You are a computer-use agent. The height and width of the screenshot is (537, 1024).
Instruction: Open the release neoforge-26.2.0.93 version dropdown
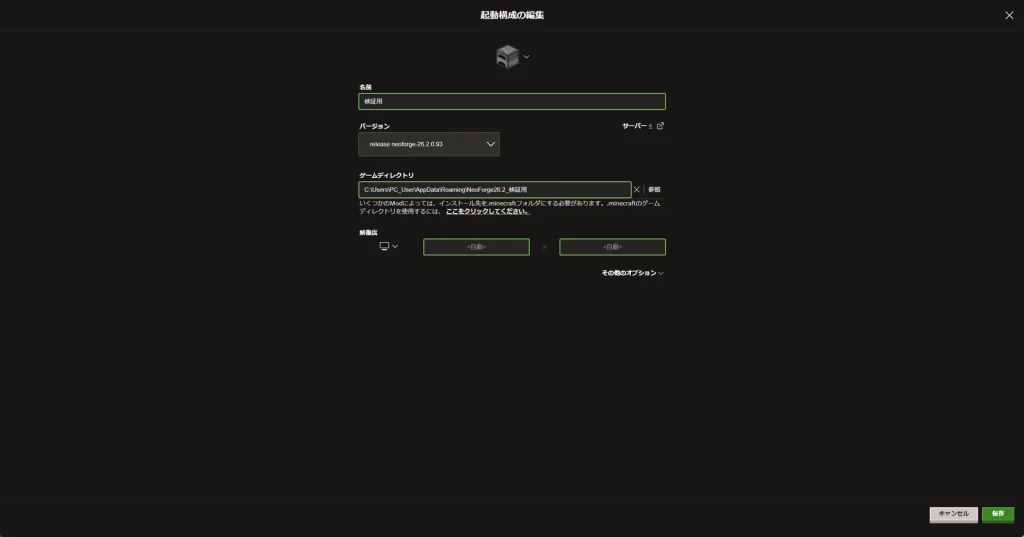coord(429,144)
